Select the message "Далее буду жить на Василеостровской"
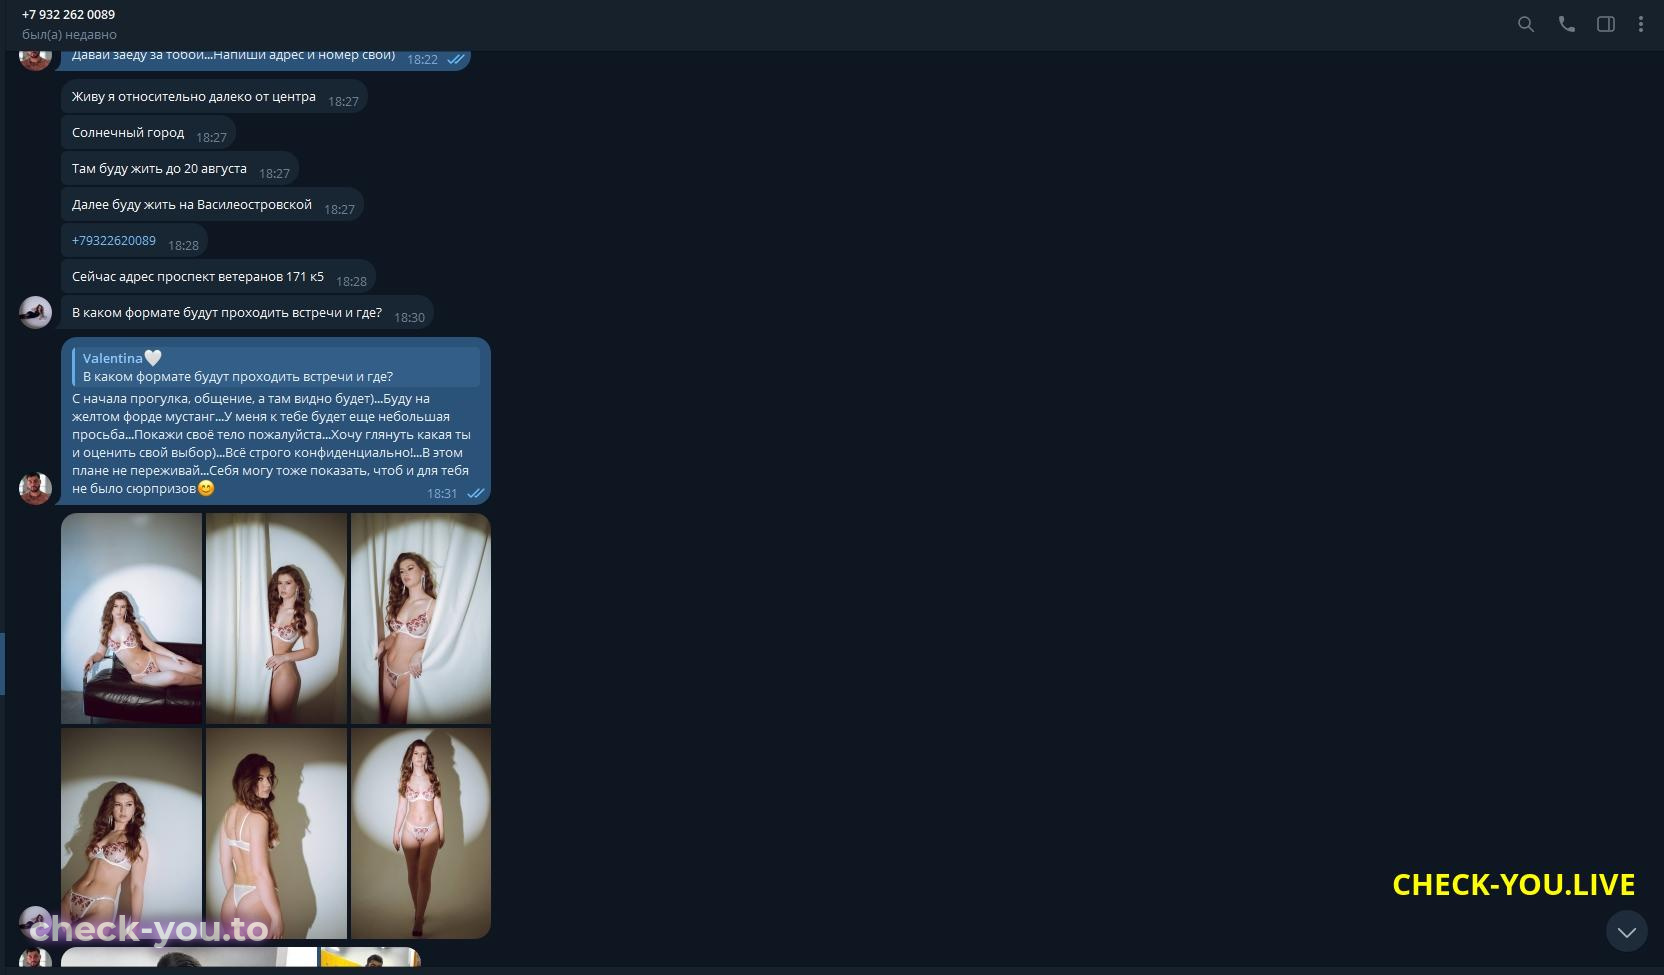This screenshot has width=1664, height=975. (212, 205)
